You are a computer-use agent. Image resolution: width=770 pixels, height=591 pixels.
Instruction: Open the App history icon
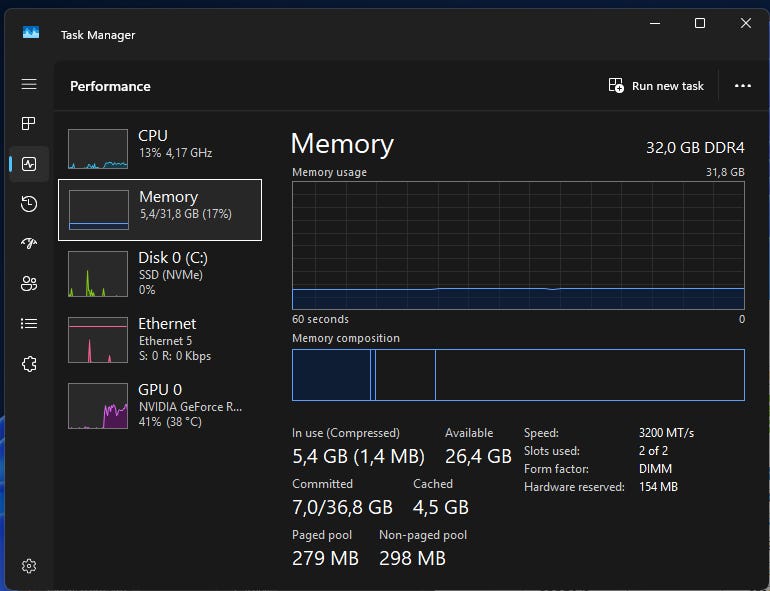tap(29, 204)
